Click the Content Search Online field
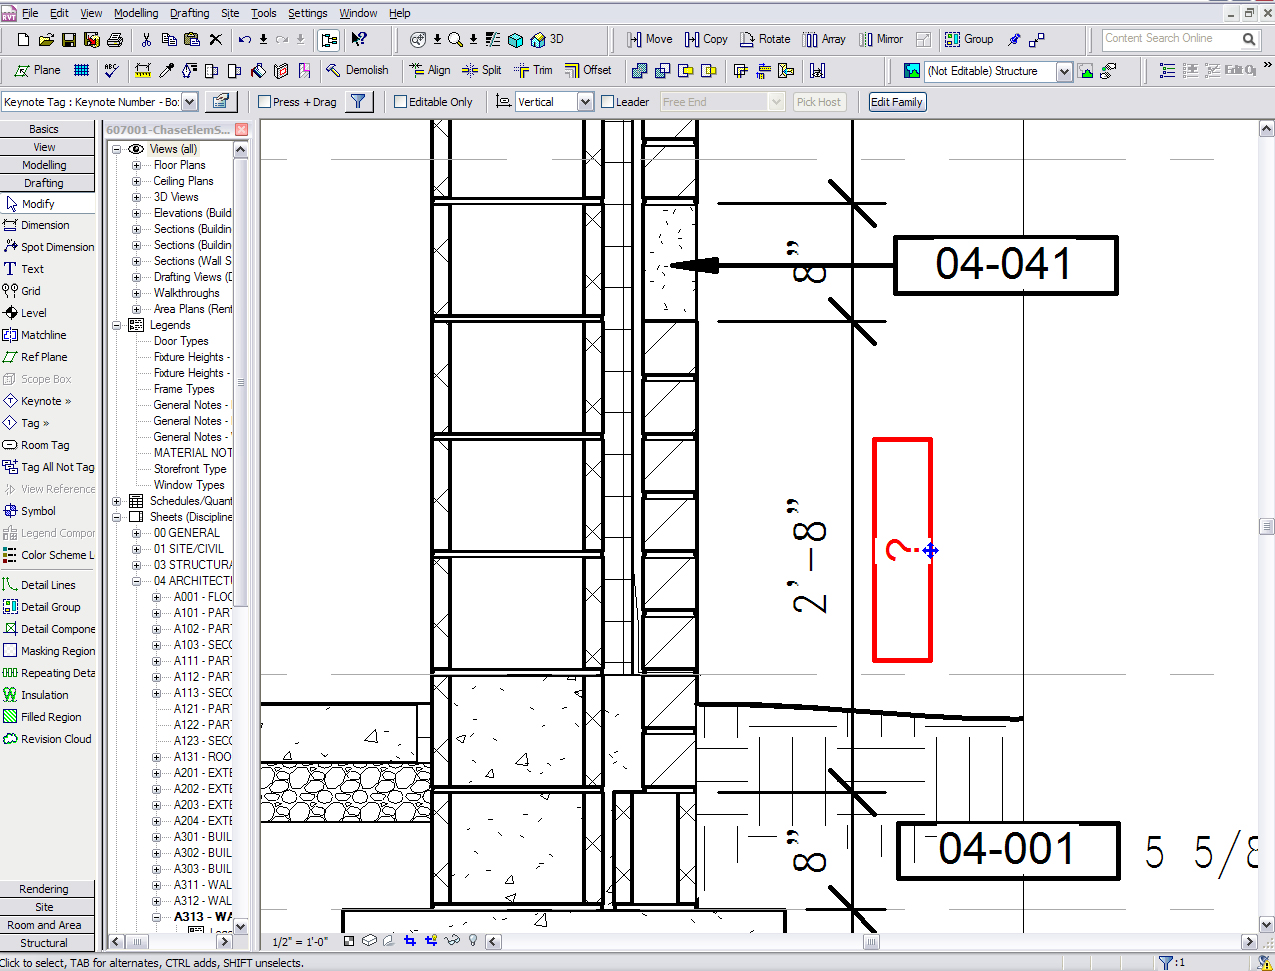The width and height of the screenshot is (1275, 971). 1169,39
